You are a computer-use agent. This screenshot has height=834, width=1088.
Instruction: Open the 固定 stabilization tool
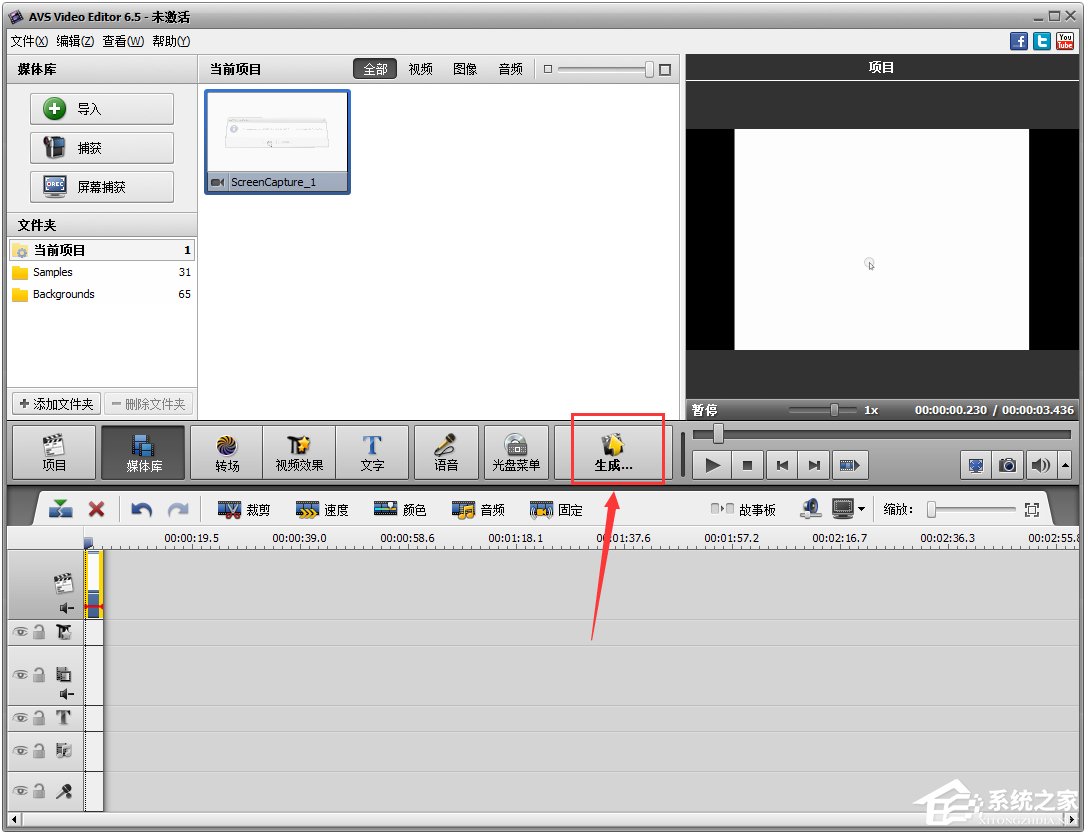pos(556,510)
